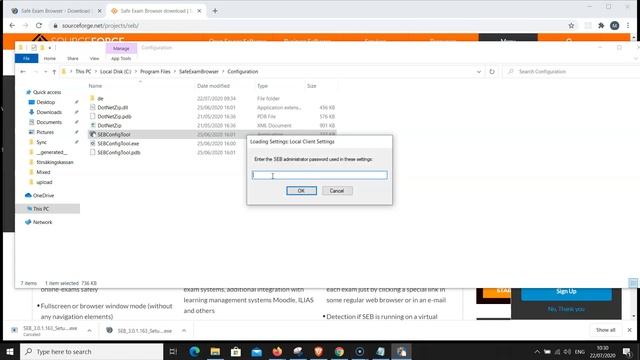640x360 pixels.
Task: Open the _generated_ folder
Action: [x=51, y=152]
